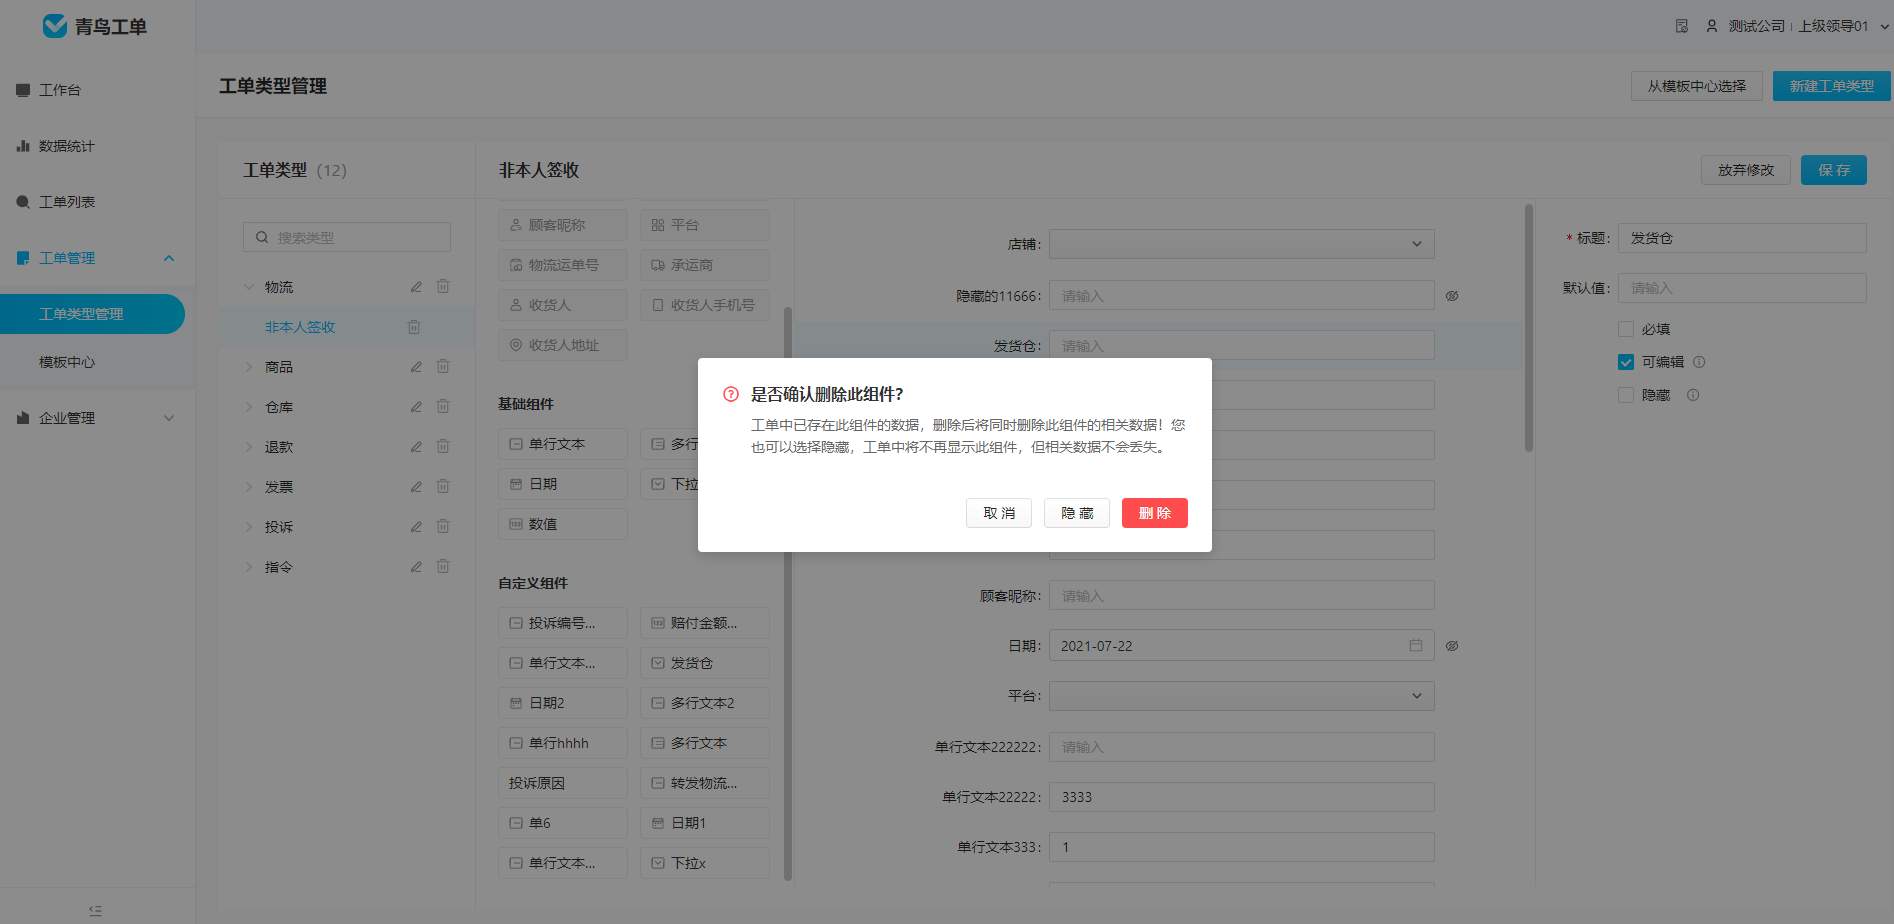
Task: Expand the 退款 tree node
Action: (249, 447)
